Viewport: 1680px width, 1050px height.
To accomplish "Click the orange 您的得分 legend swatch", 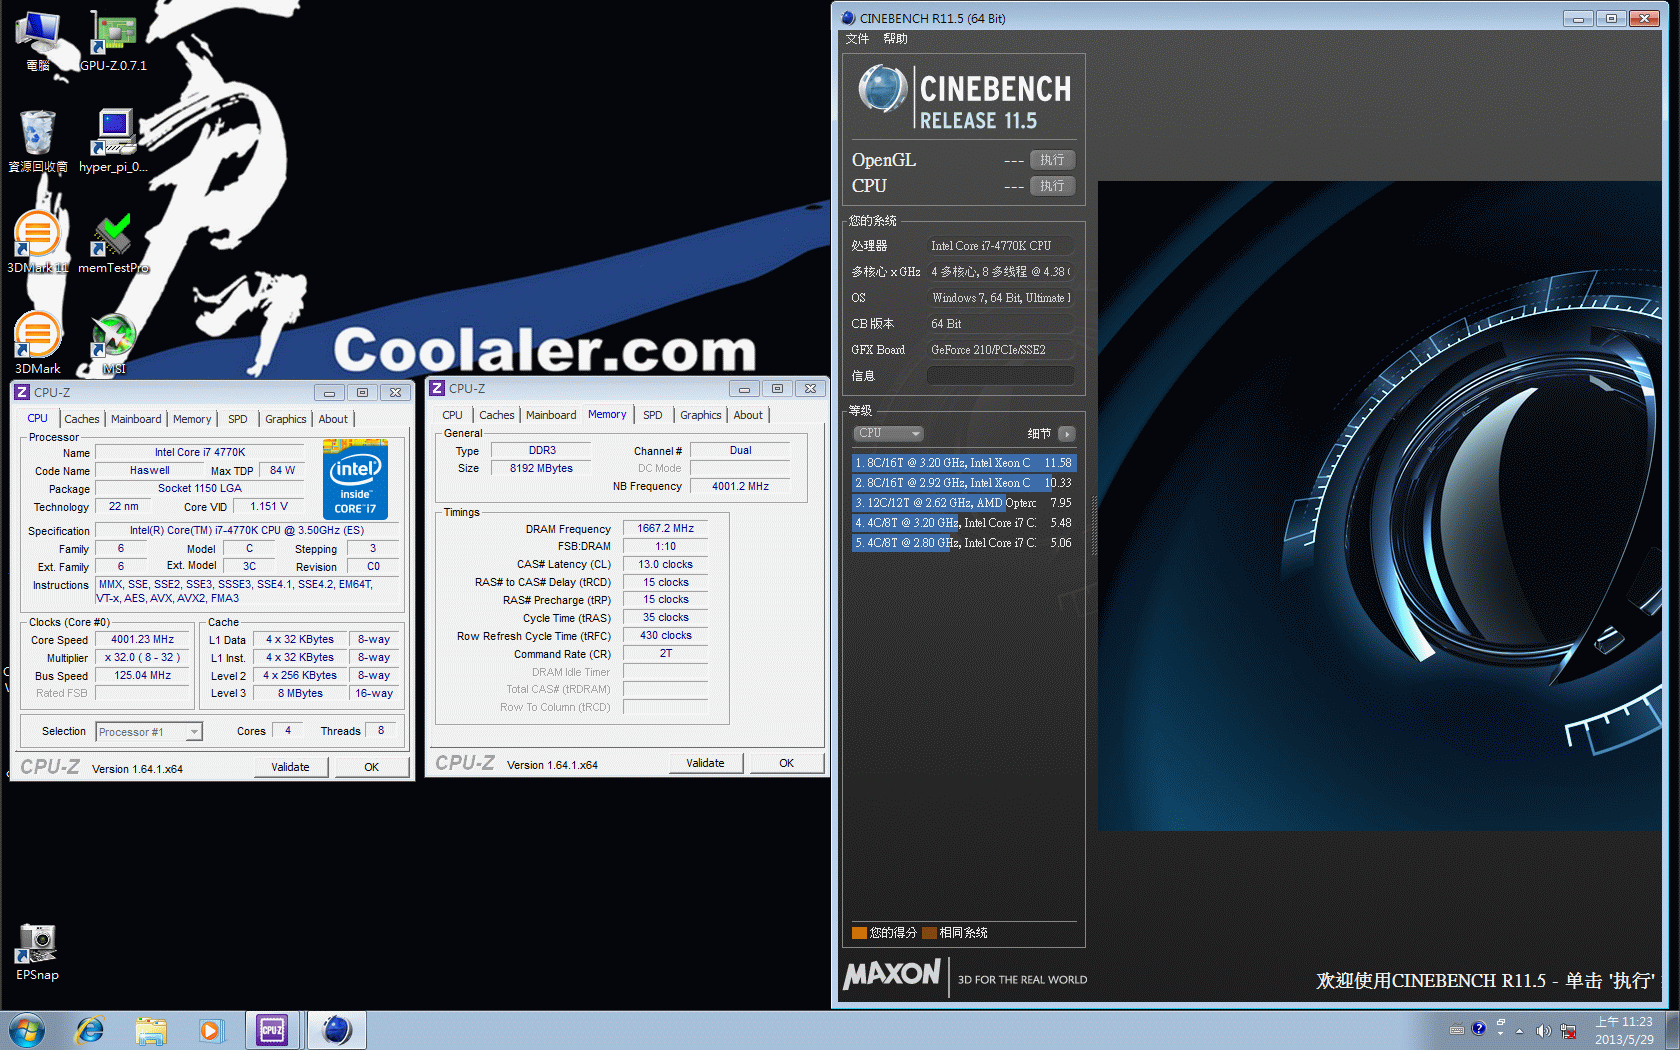I will (x=859, y=933).
